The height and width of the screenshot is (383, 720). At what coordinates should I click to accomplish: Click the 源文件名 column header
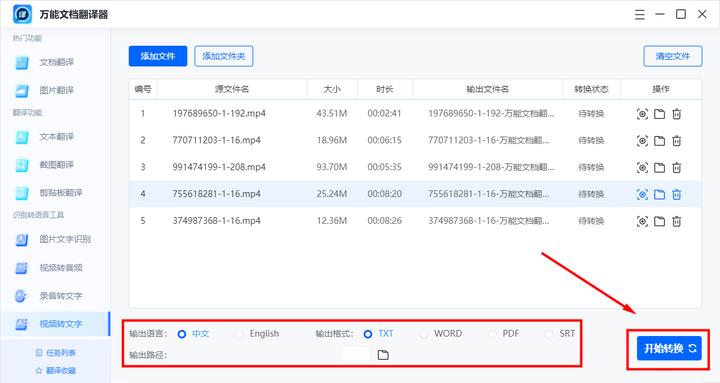(232, 89)
